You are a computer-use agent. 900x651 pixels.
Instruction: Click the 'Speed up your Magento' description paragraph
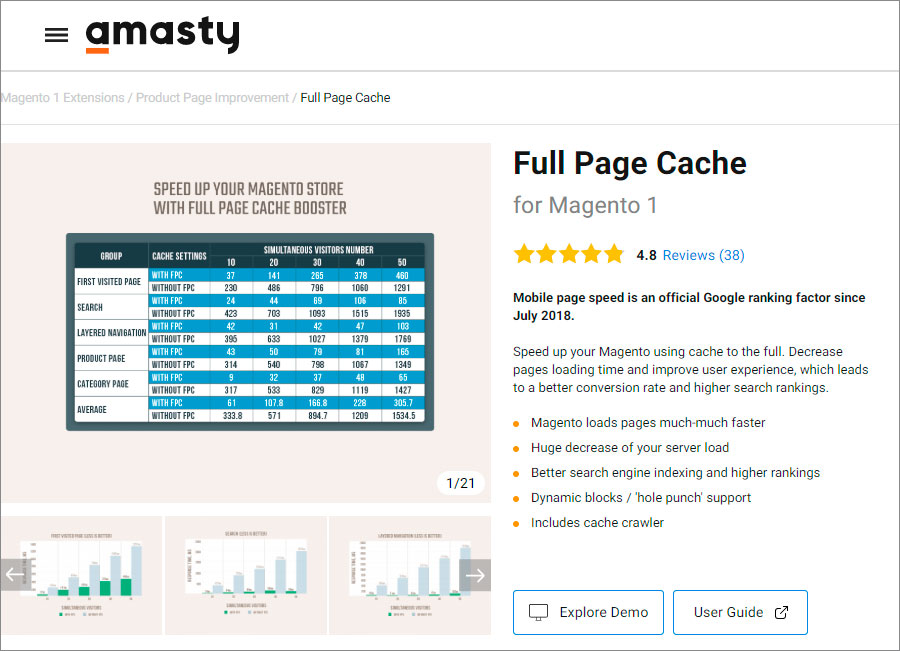click(690, 370)
